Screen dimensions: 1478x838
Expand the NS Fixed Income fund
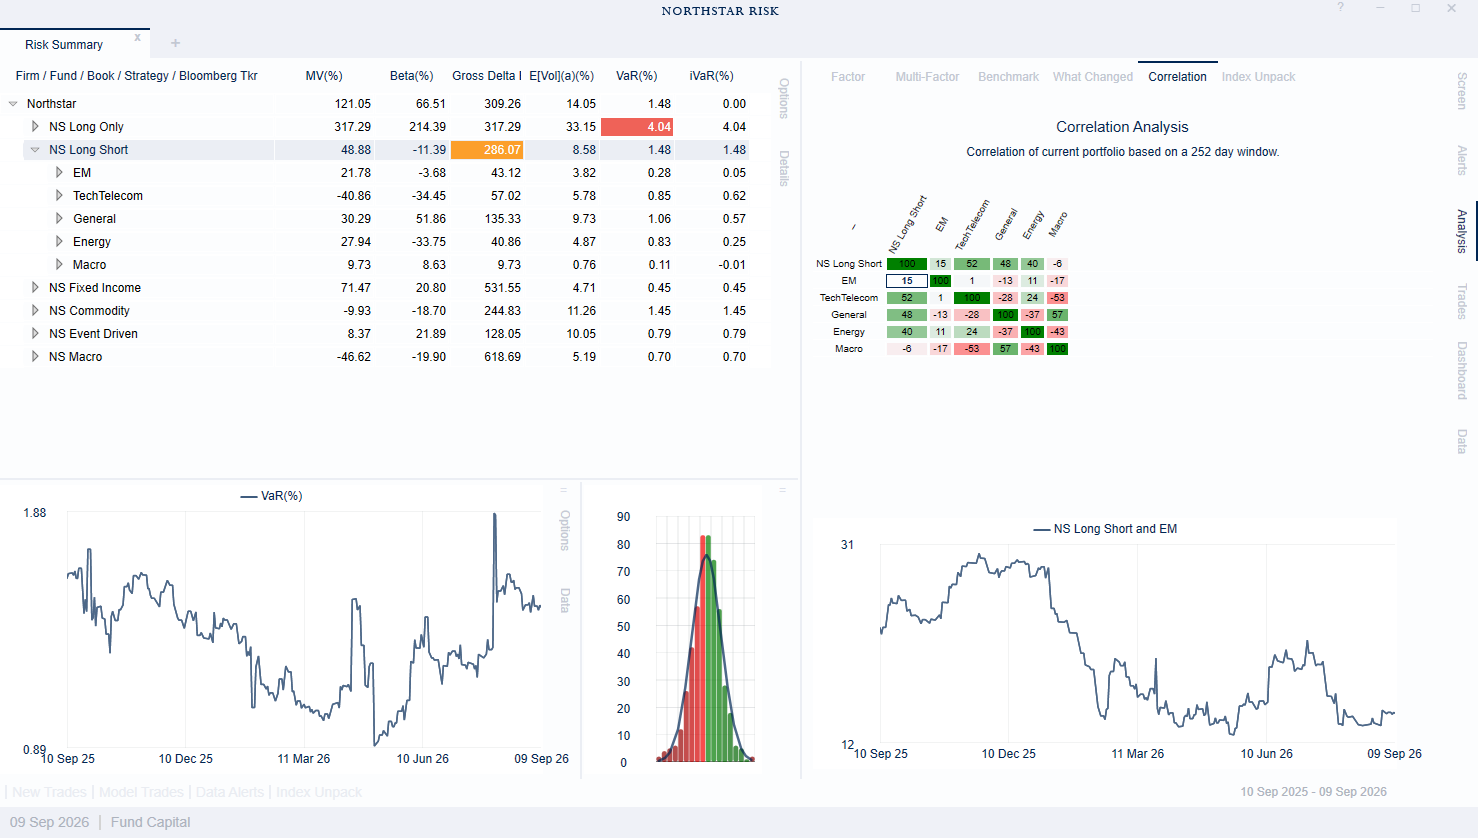coord(35,288)
